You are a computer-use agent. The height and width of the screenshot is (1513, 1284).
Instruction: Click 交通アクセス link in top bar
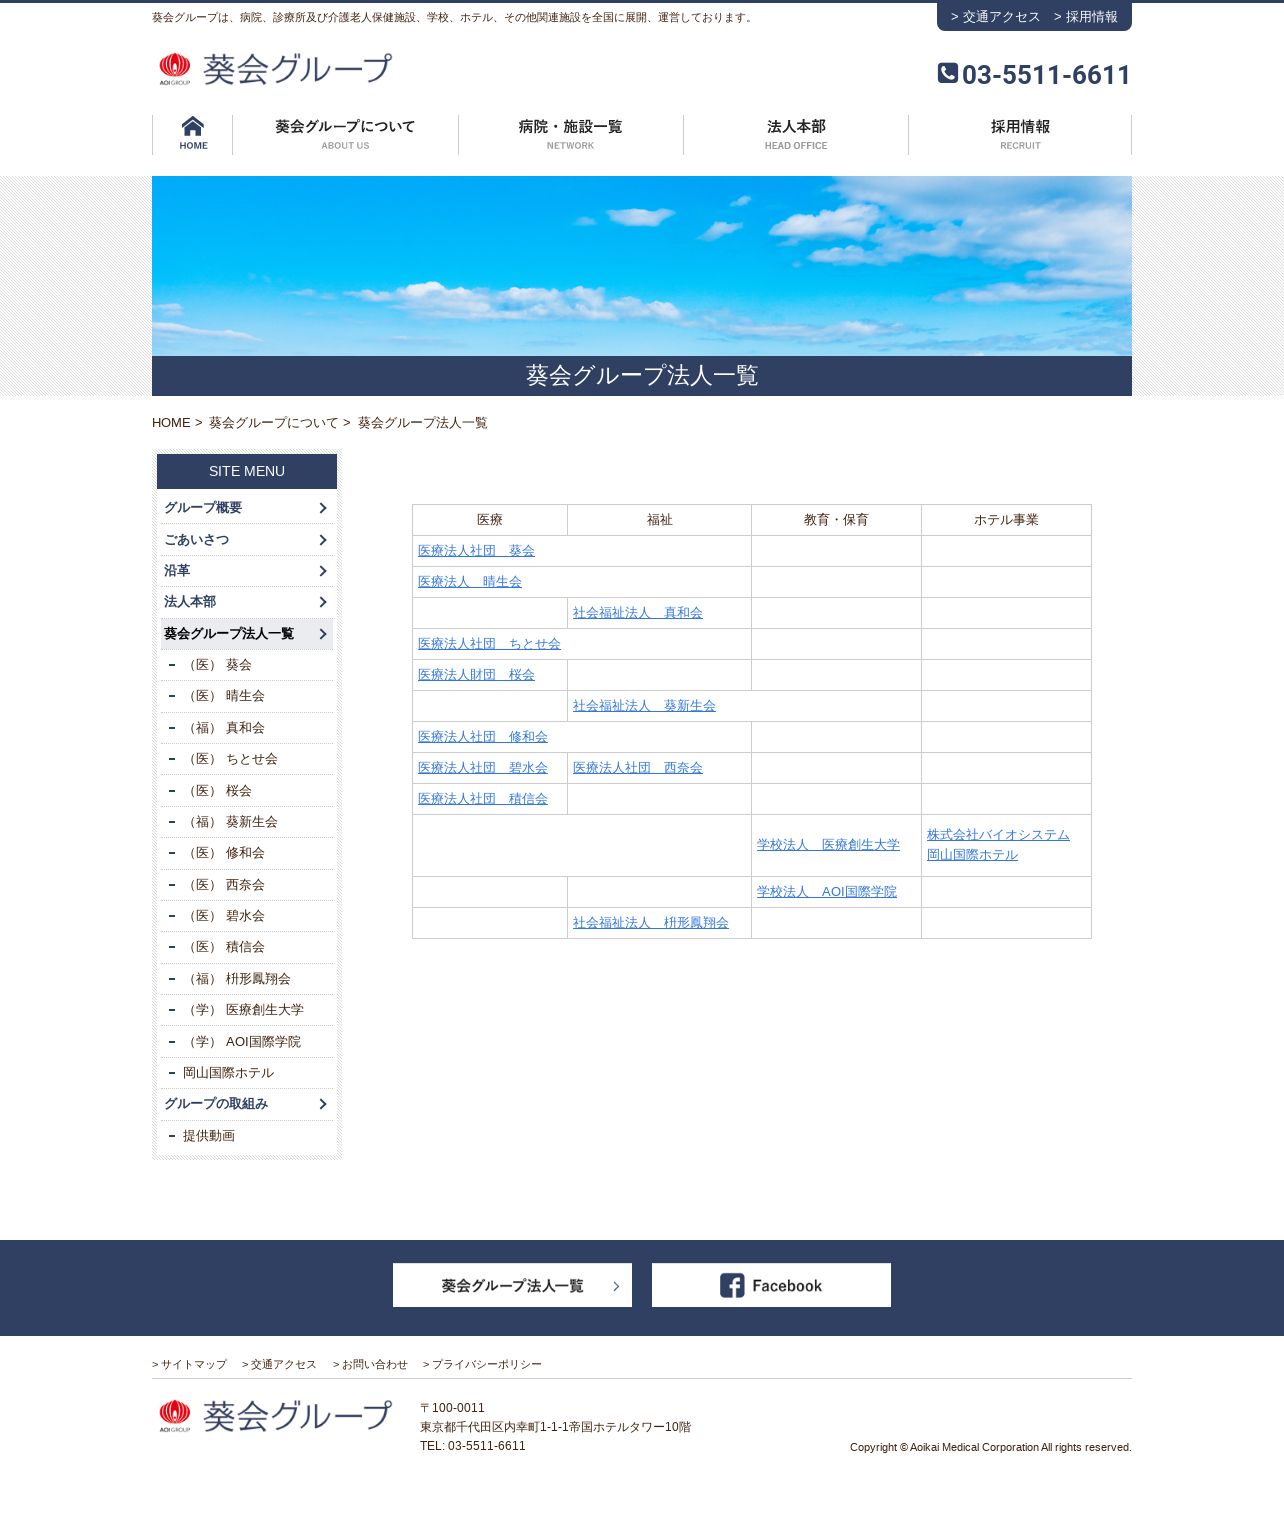[x=995, y=17]
